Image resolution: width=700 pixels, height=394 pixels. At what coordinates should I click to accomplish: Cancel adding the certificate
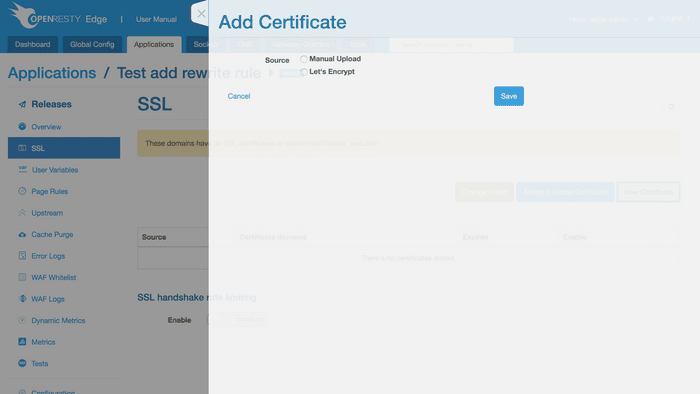[239, 96]
